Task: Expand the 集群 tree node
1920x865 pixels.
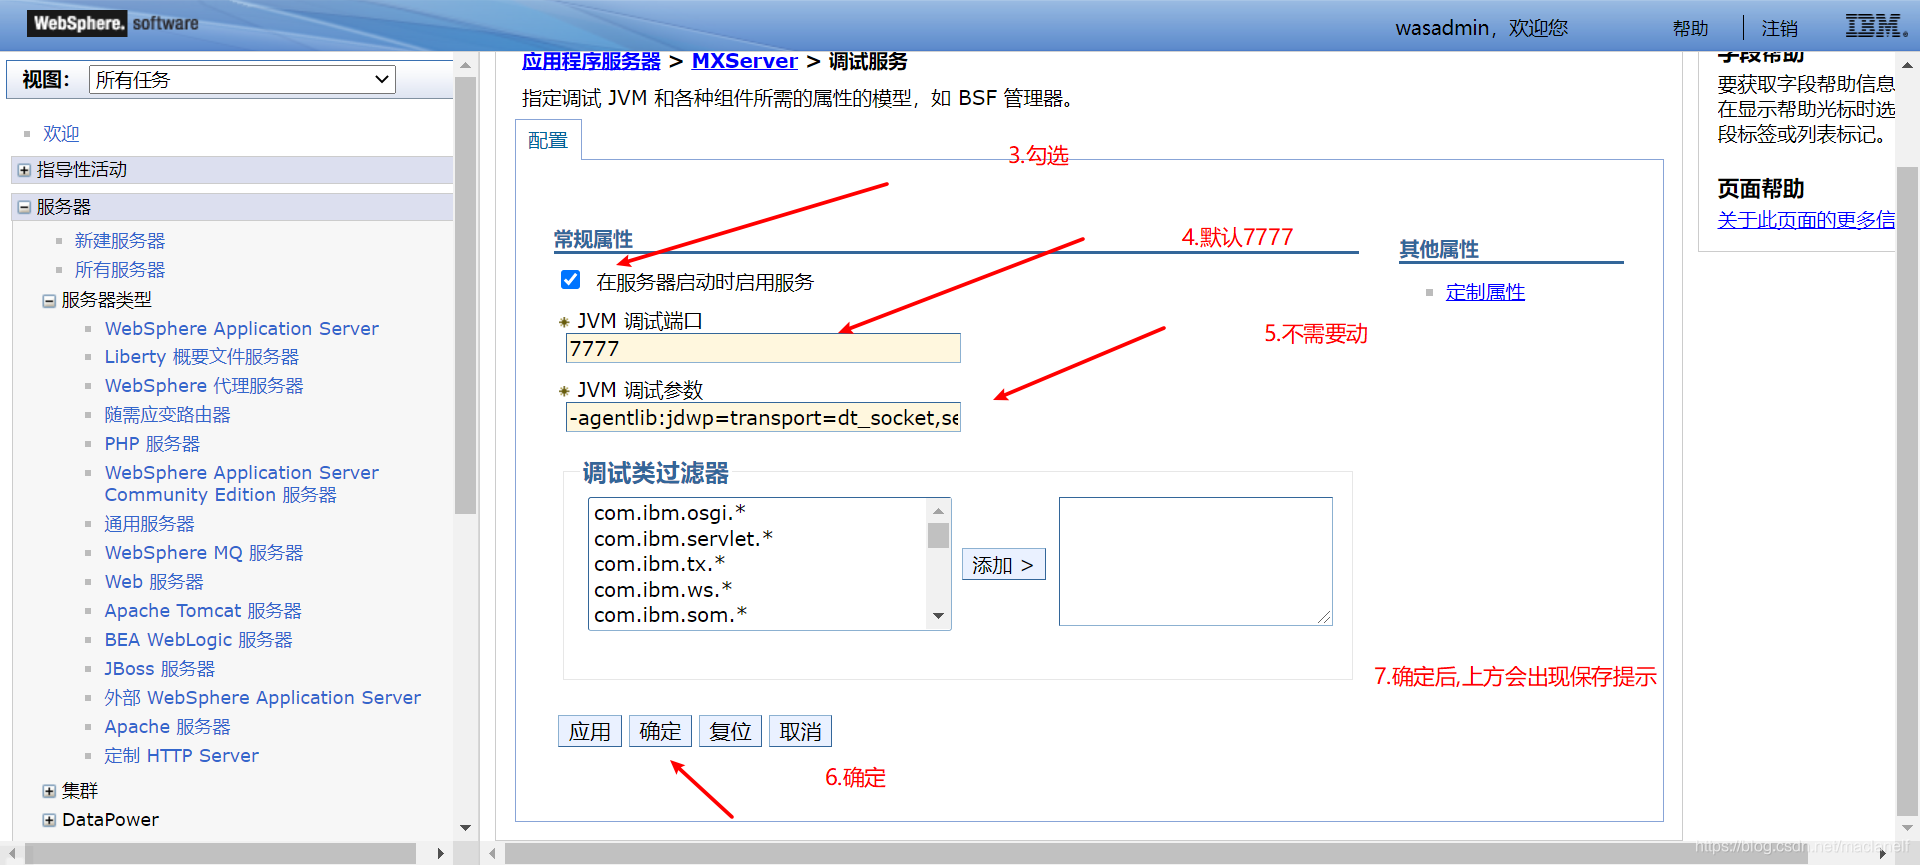Action: (x=49, y=791)
